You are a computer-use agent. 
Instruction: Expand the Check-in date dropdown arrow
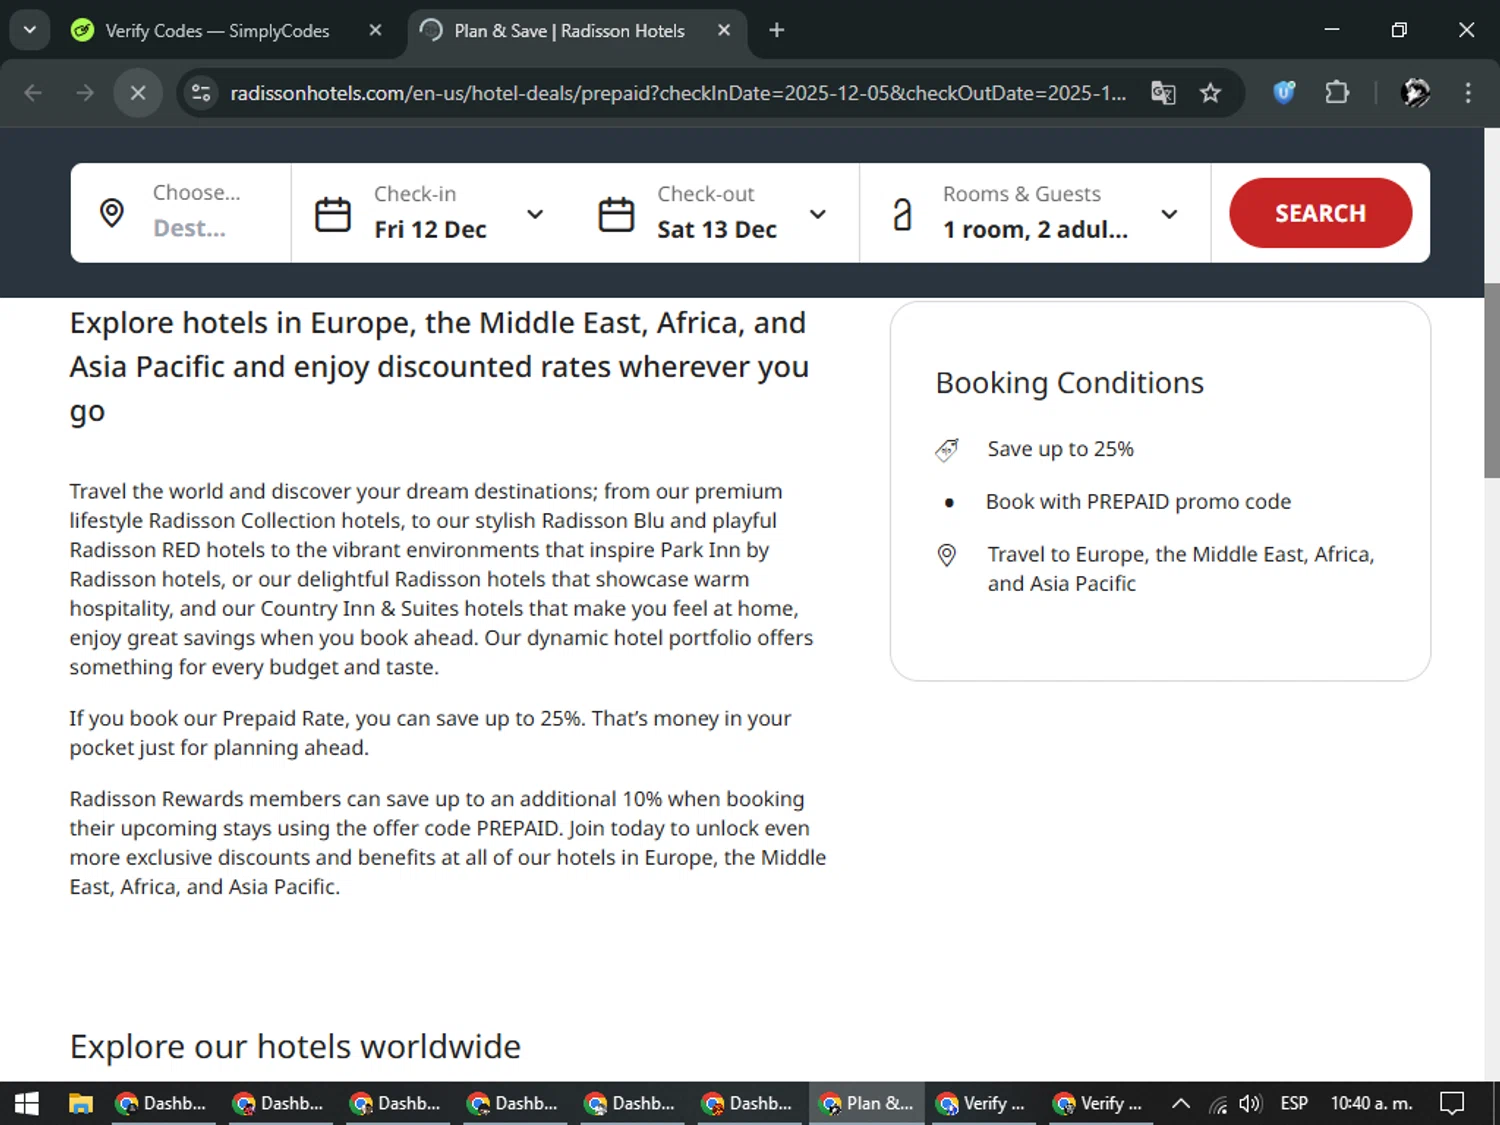(535, 214)
